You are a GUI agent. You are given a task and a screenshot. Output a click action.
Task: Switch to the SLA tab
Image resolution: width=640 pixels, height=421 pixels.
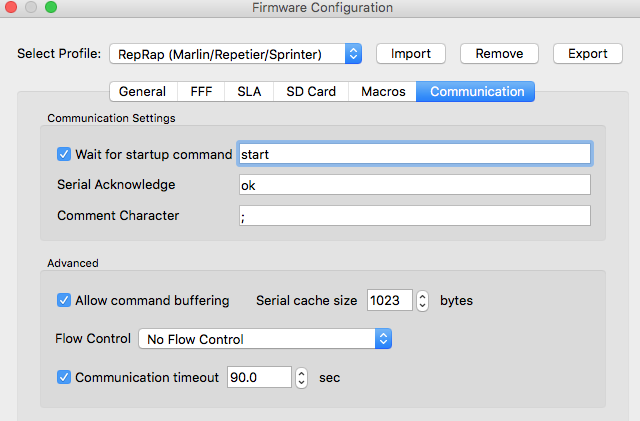249,91
